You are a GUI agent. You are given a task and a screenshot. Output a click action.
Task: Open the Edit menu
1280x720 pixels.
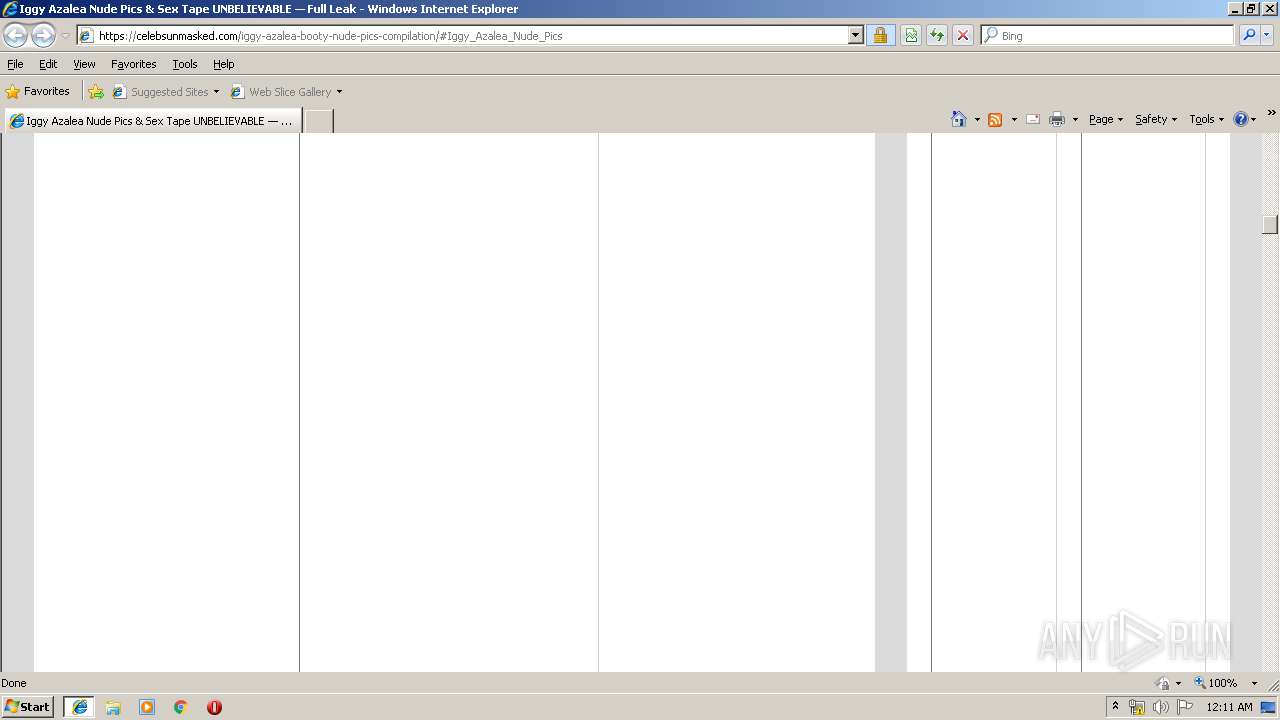(x=48, y=64)
